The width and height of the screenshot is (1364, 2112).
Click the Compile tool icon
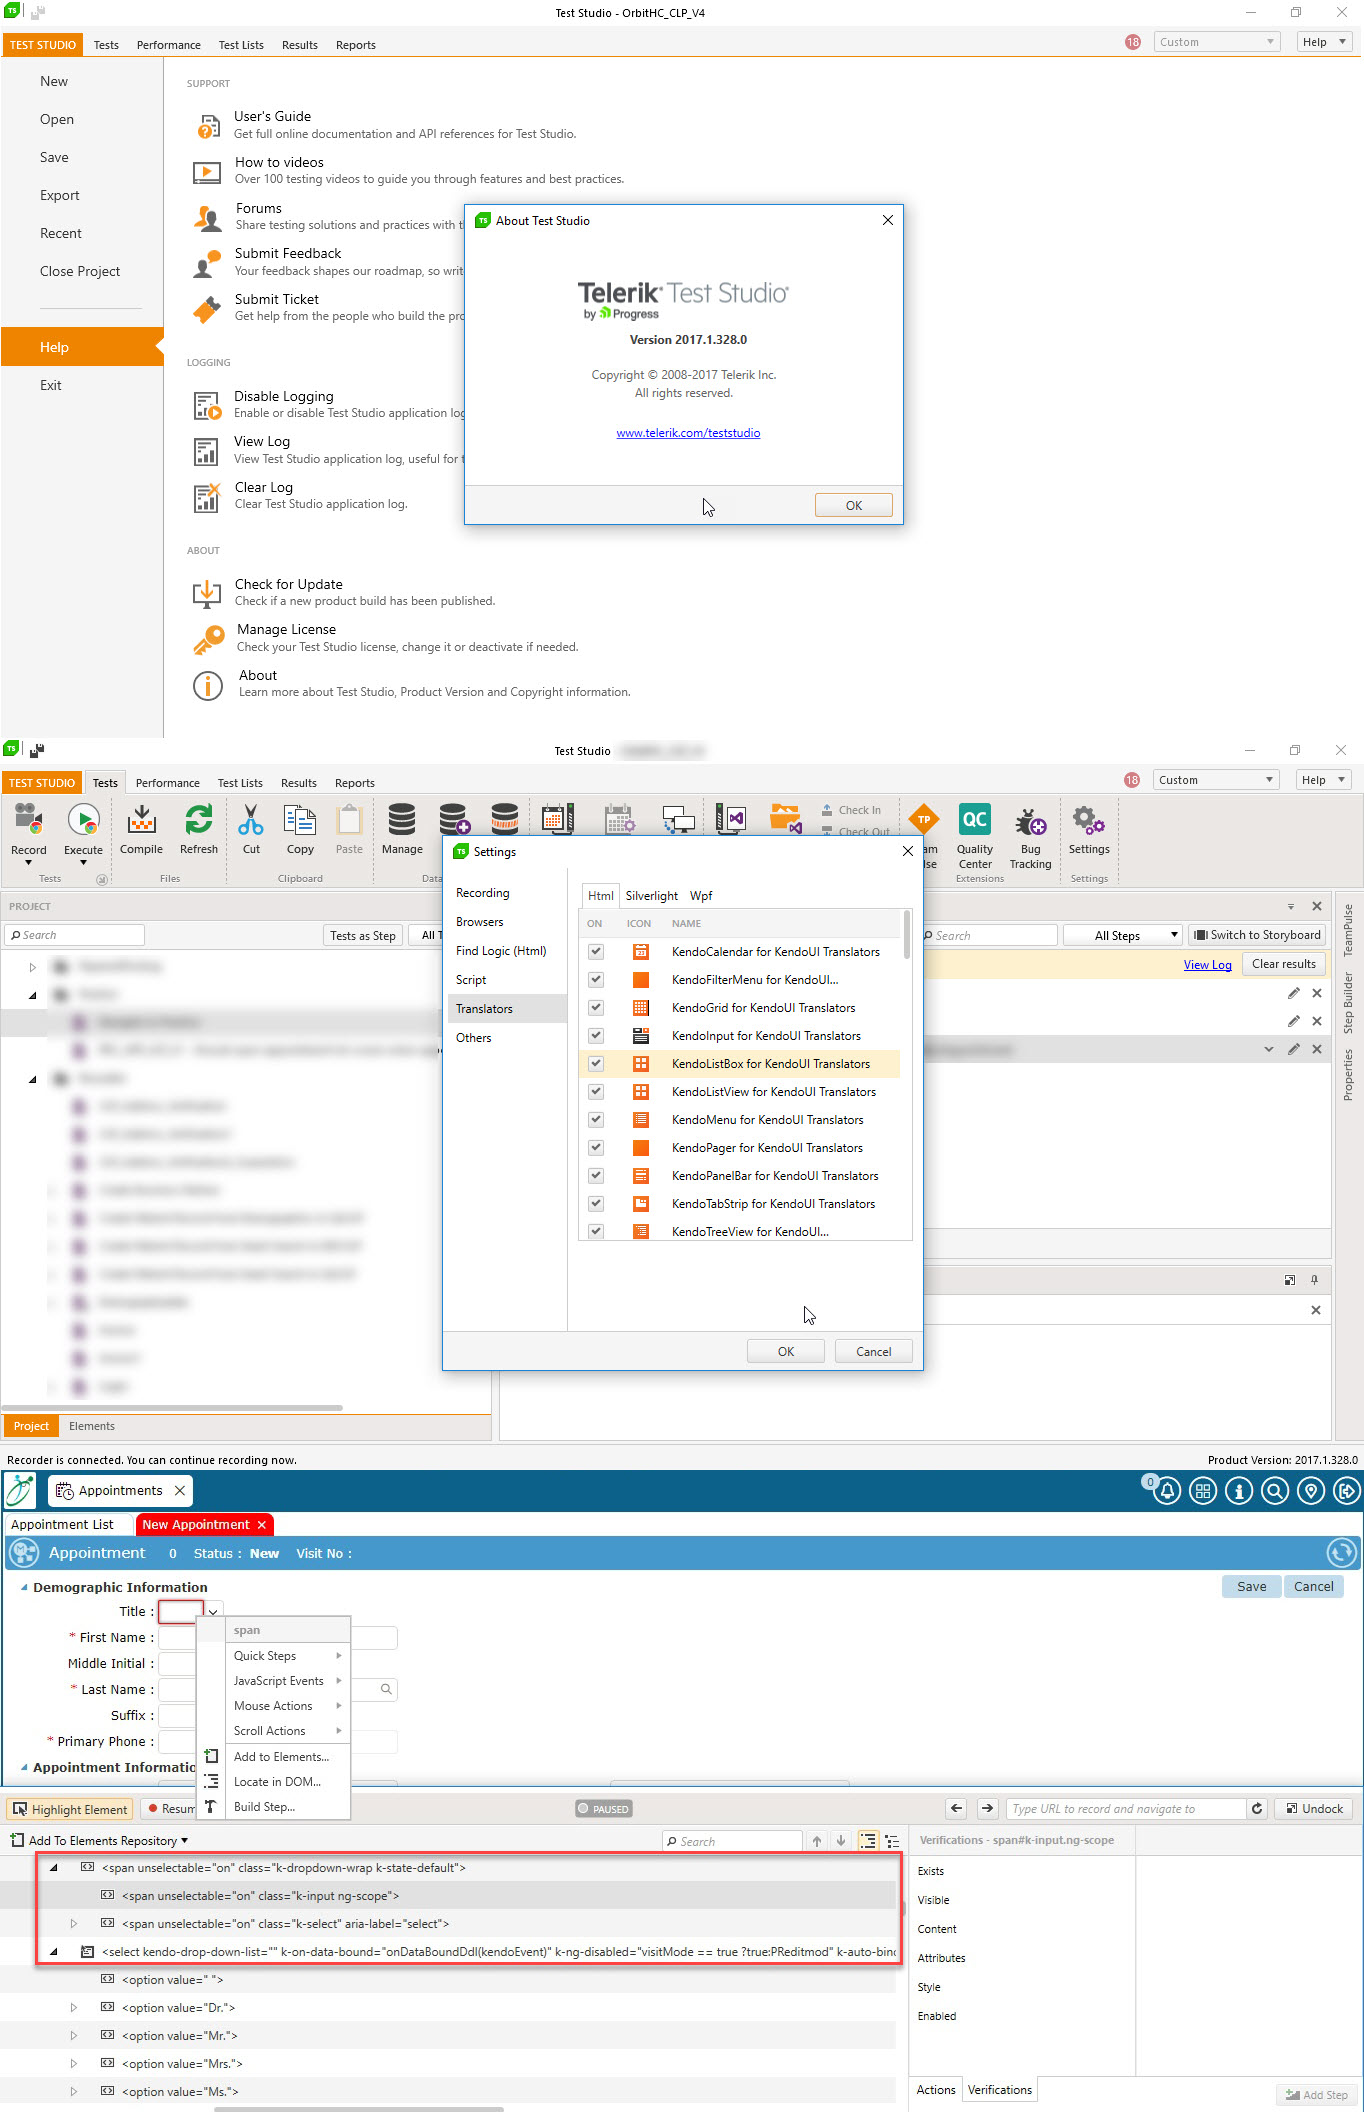point(141,823)
